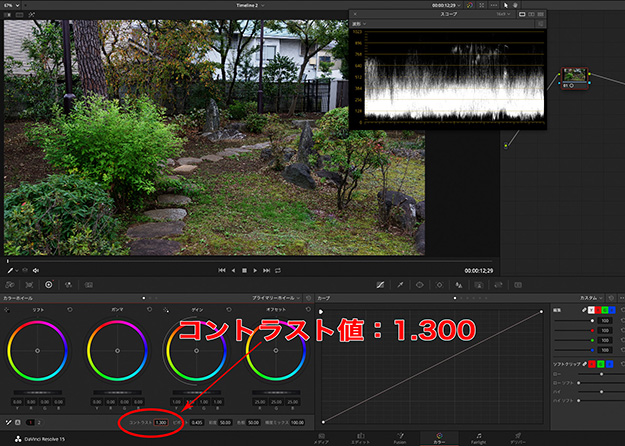Image resolution: width=625 pixels, height=446 pixels.
Task: Open the エディット page tab
Action: point(361,437)
